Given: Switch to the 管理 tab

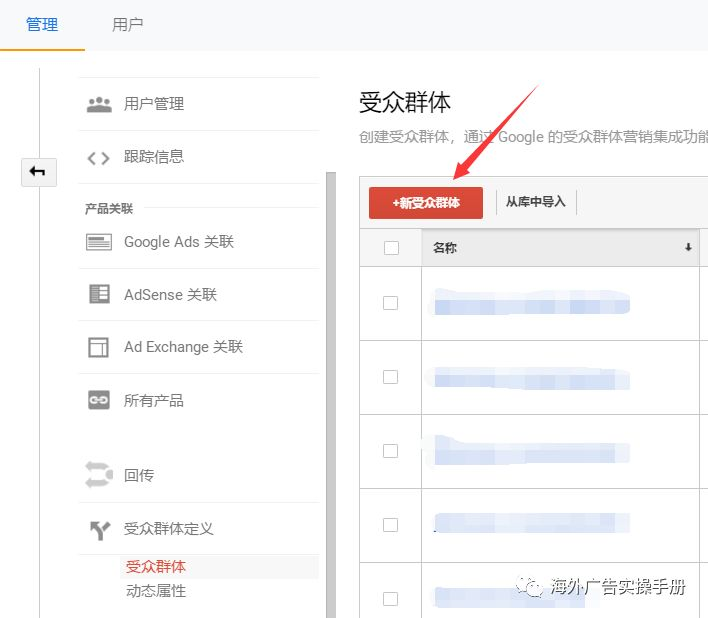Looking at the screenshot, I should [42, 25].
